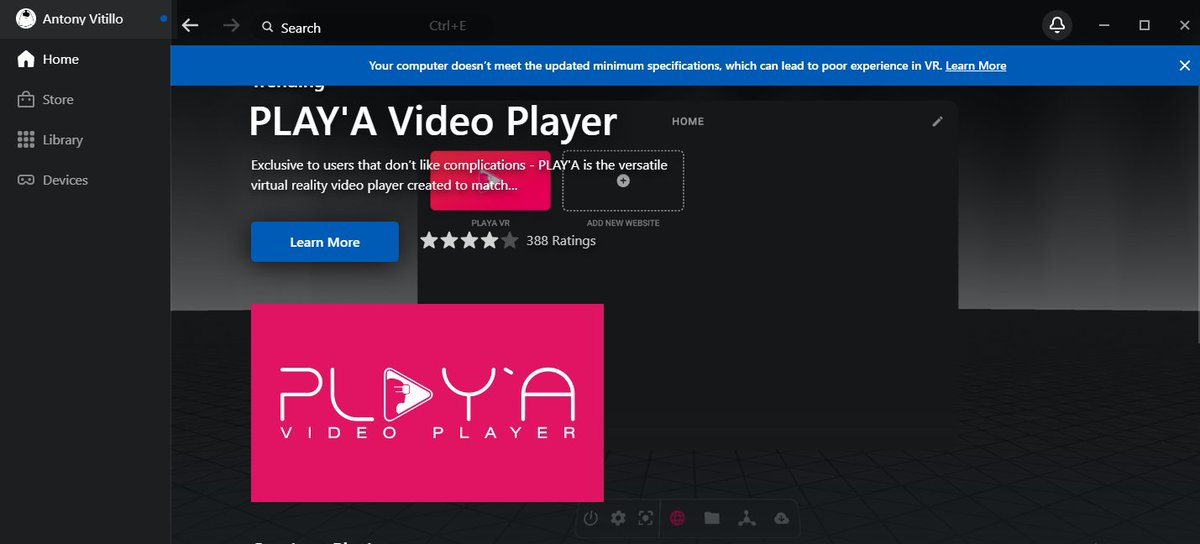
Task: Select the red globe web icon
Action: (x=678, y=518)
